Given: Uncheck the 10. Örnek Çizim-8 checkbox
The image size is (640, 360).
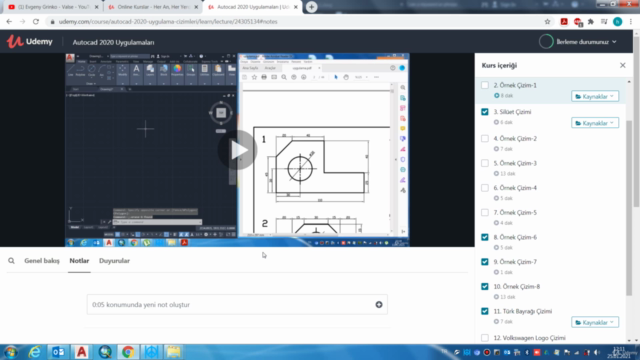Looking at the screenshot, I should pos(484,287).
